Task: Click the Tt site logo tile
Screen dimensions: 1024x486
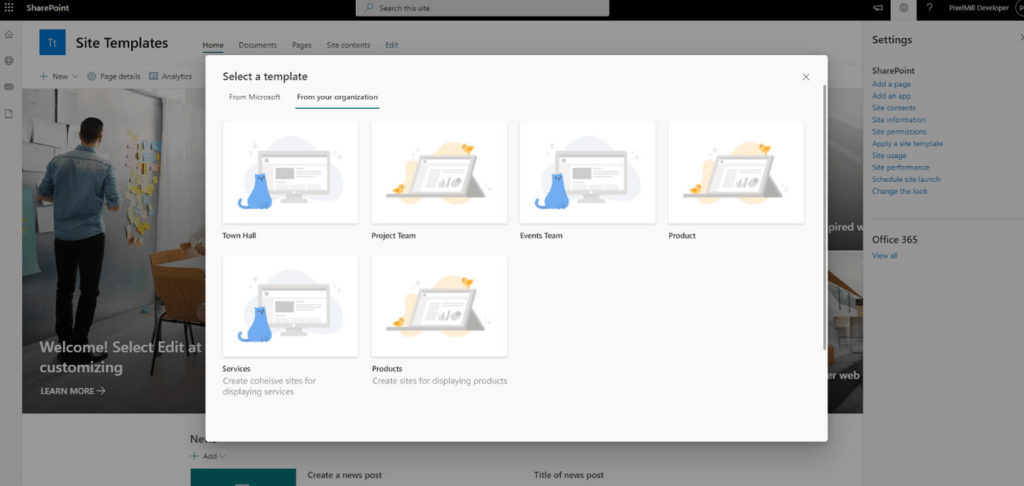Action: (x=52, y=43)
